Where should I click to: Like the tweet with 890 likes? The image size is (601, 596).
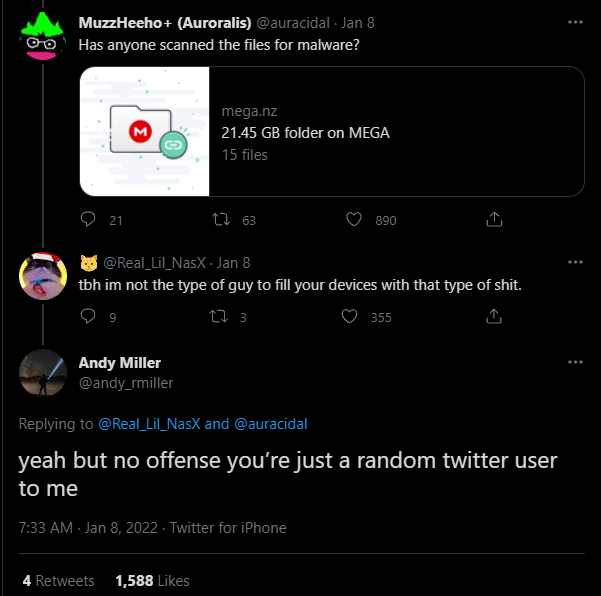click(x=353, y=220)
